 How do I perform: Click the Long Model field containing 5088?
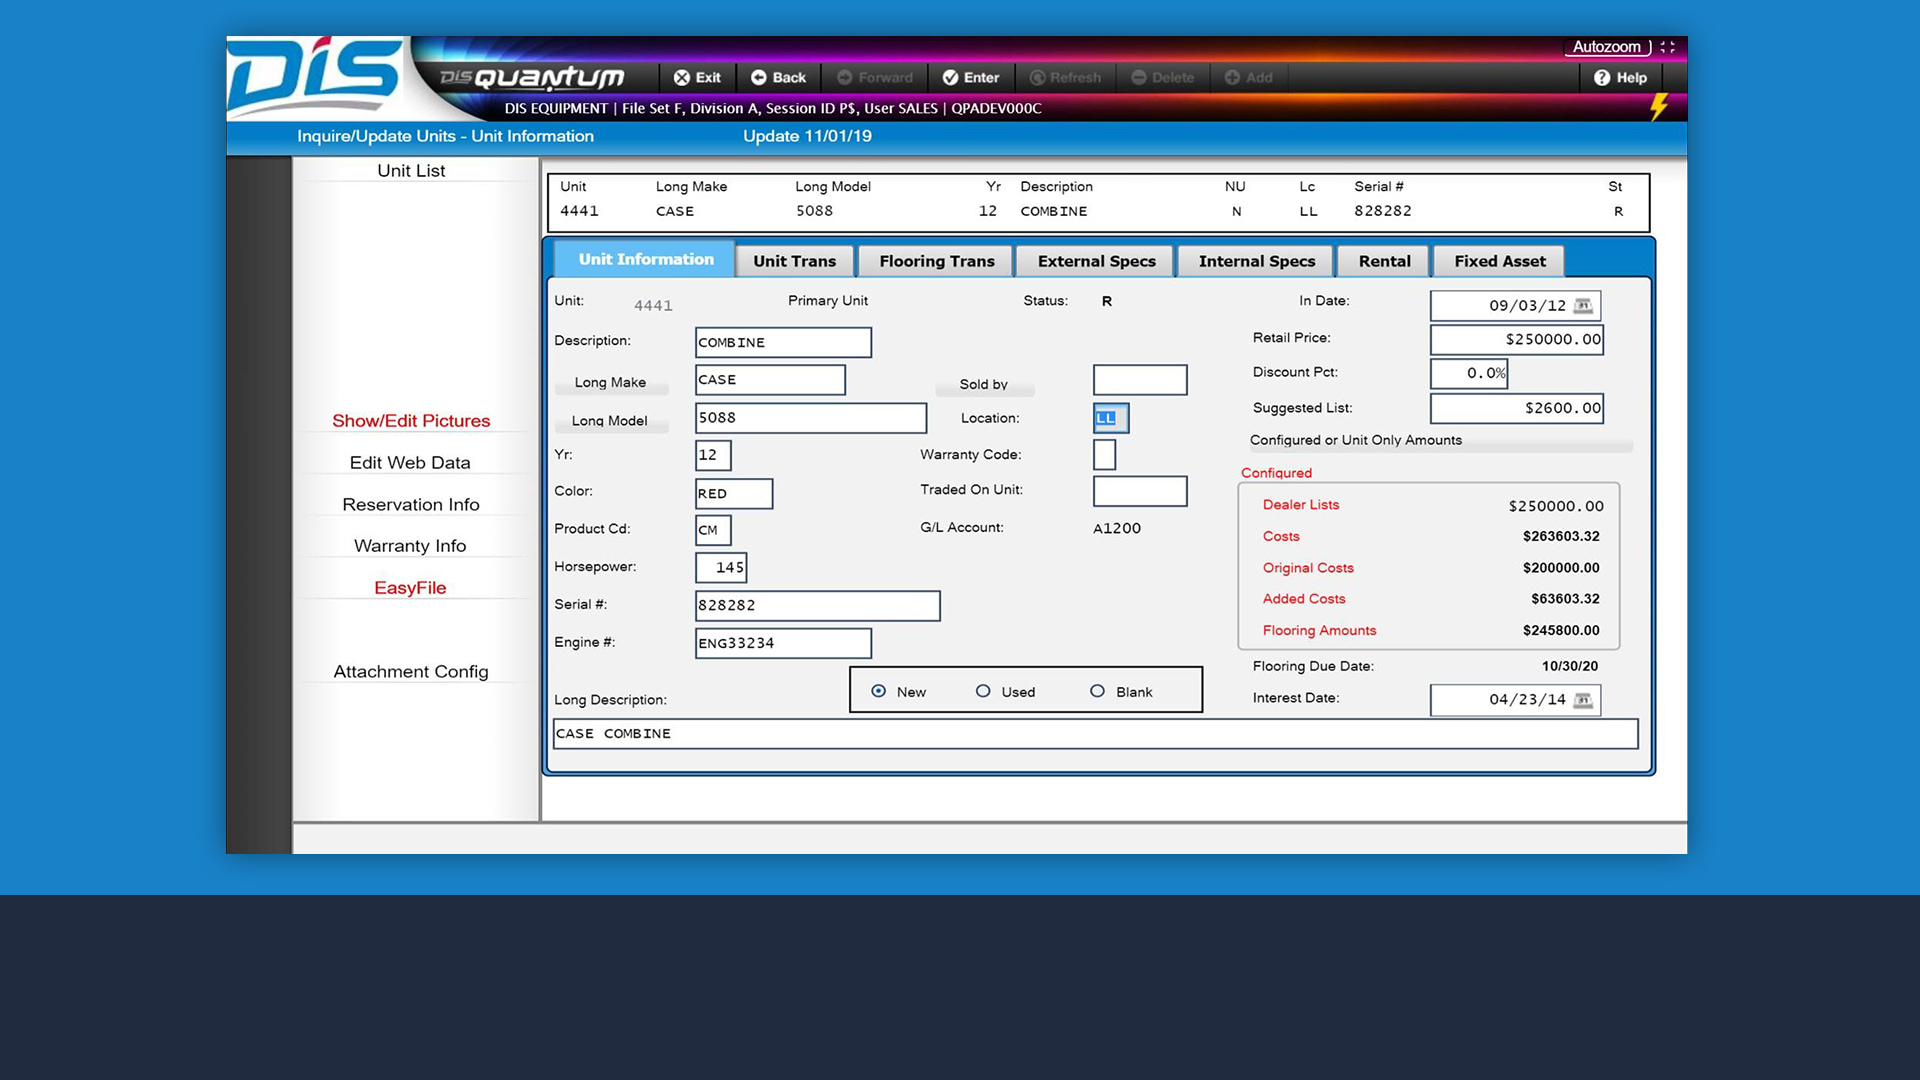[x=811, y=418]
